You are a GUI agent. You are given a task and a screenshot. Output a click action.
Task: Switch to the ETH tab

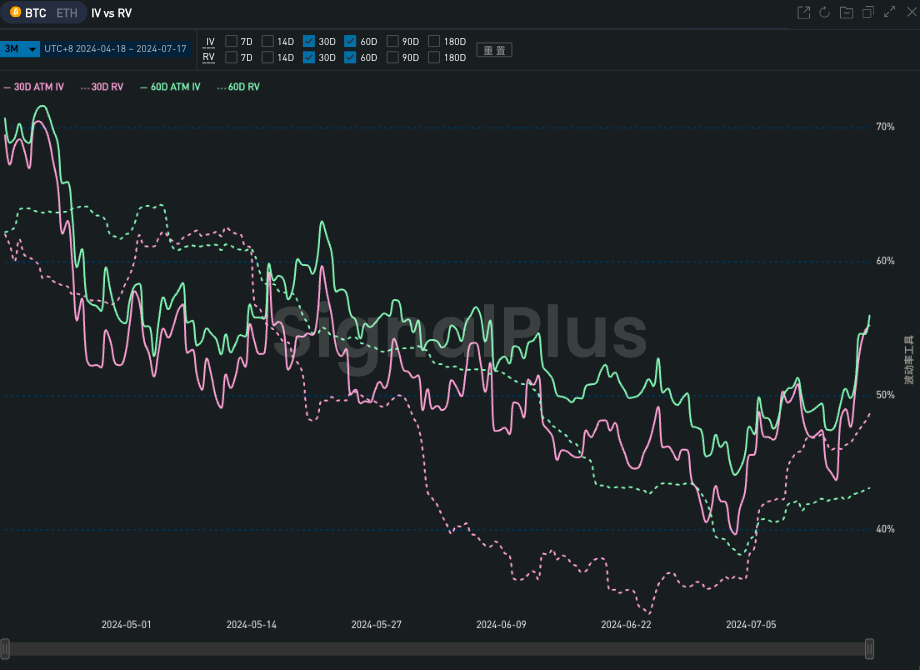[x=66, y=13]
